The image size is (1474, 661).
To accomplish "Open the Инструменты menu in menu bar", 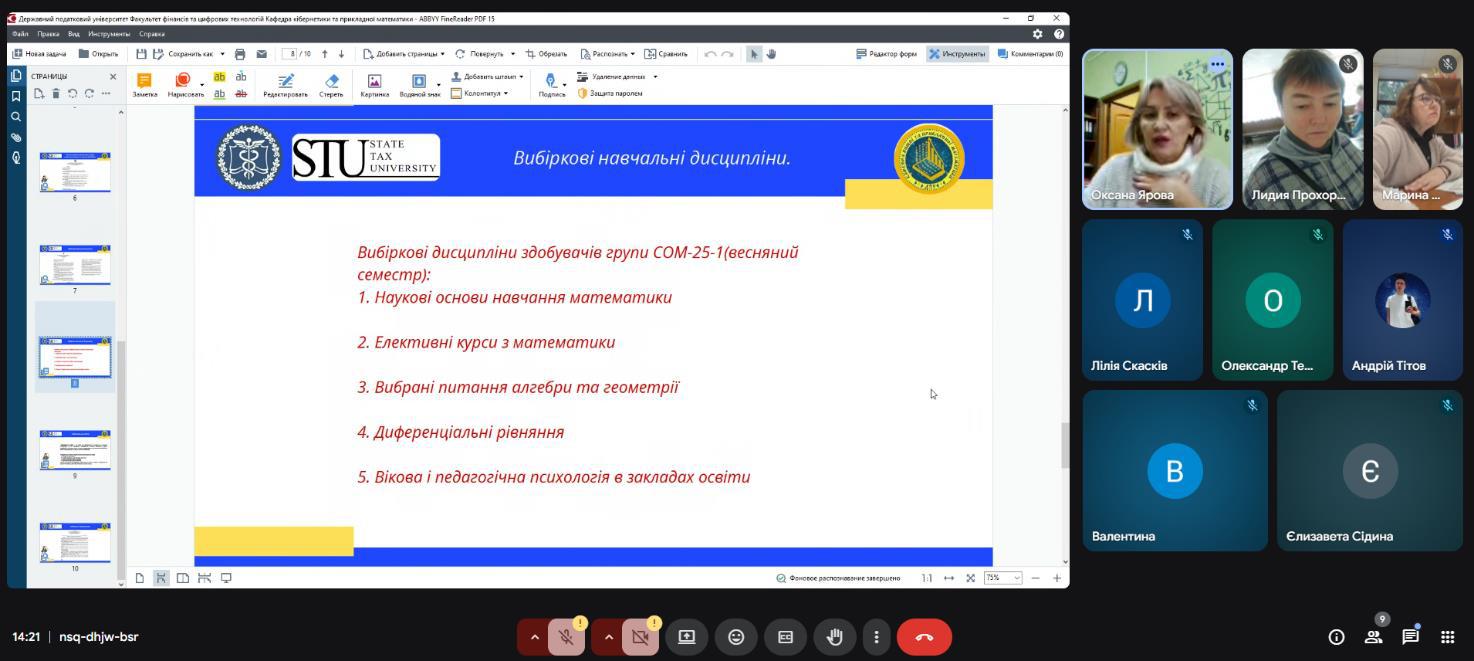I will (x=109, y=34).
